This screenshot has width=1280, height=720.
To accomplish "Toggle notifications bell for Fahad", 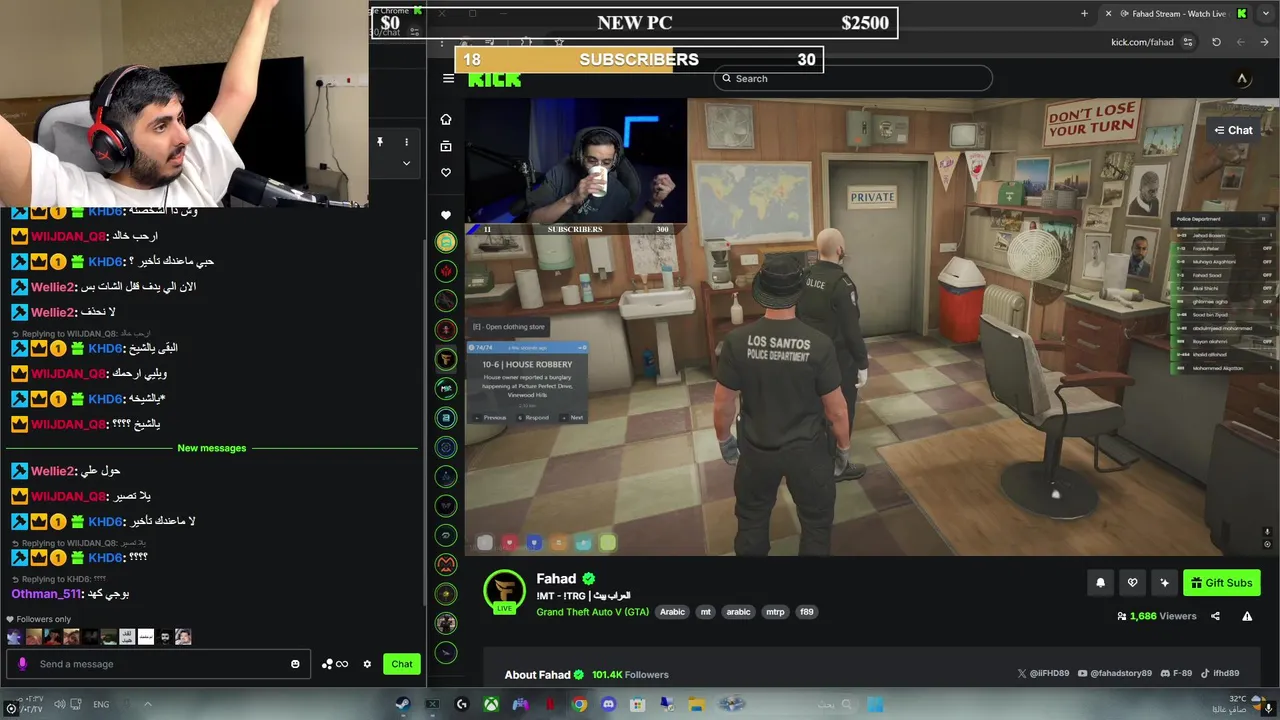I will 1101,583.
